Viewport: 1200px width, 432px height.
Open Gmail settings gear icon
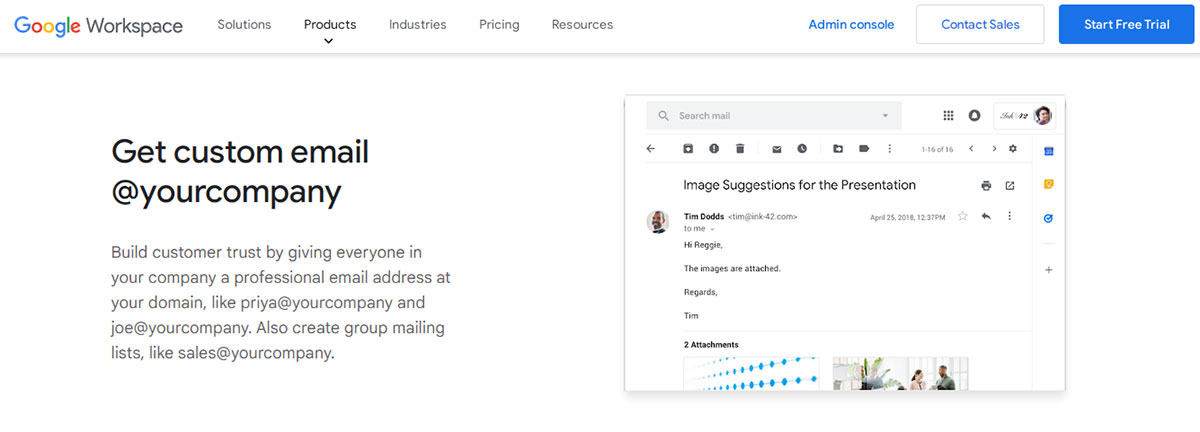pos(1013,149)
